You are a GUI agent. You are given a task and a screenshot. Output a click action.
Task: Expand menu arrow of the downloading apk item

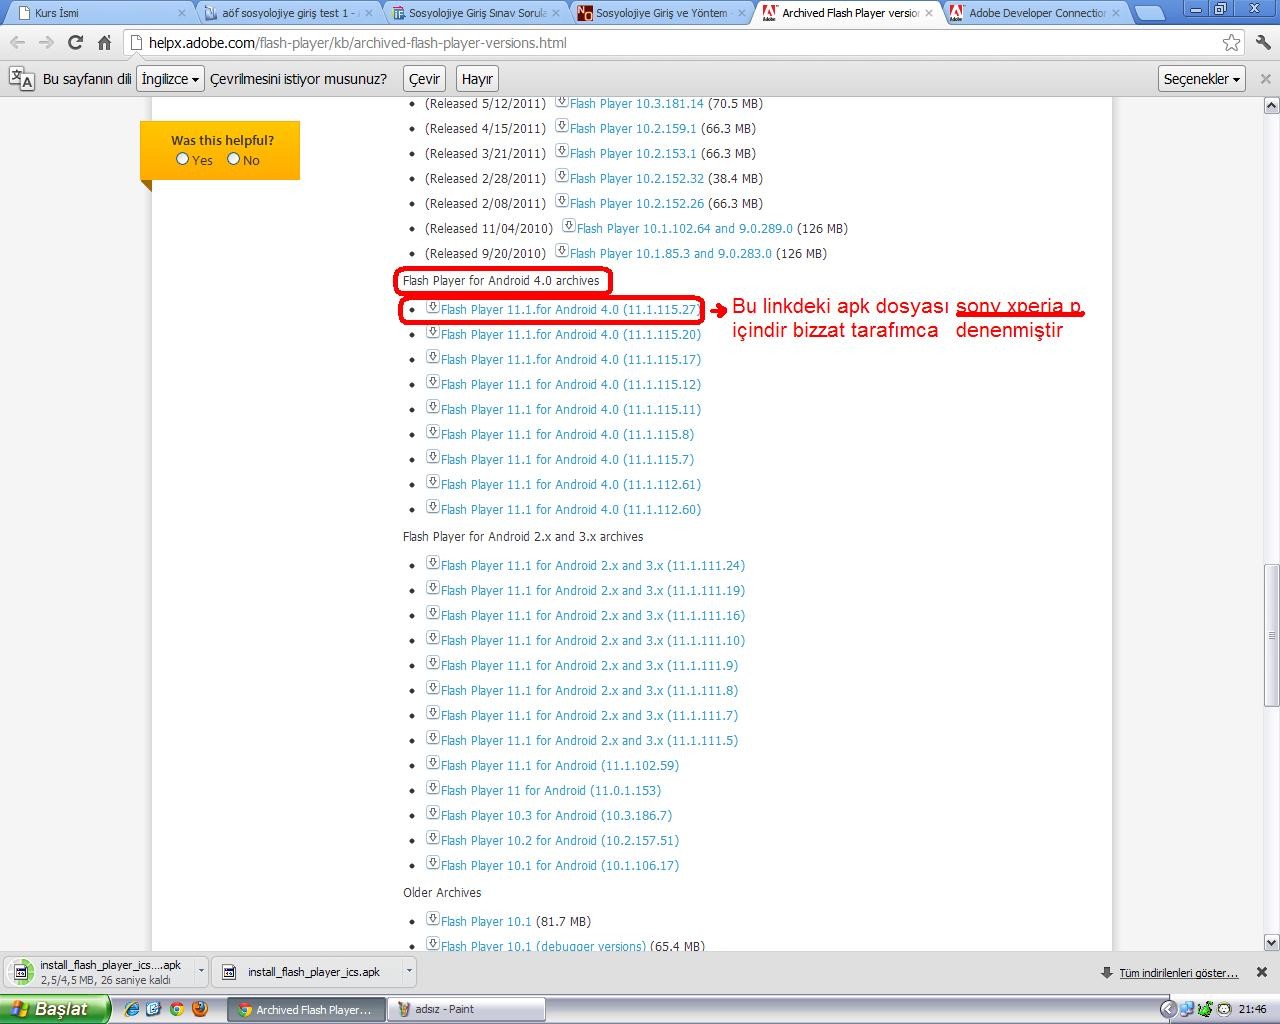click(x=201, y=971)
